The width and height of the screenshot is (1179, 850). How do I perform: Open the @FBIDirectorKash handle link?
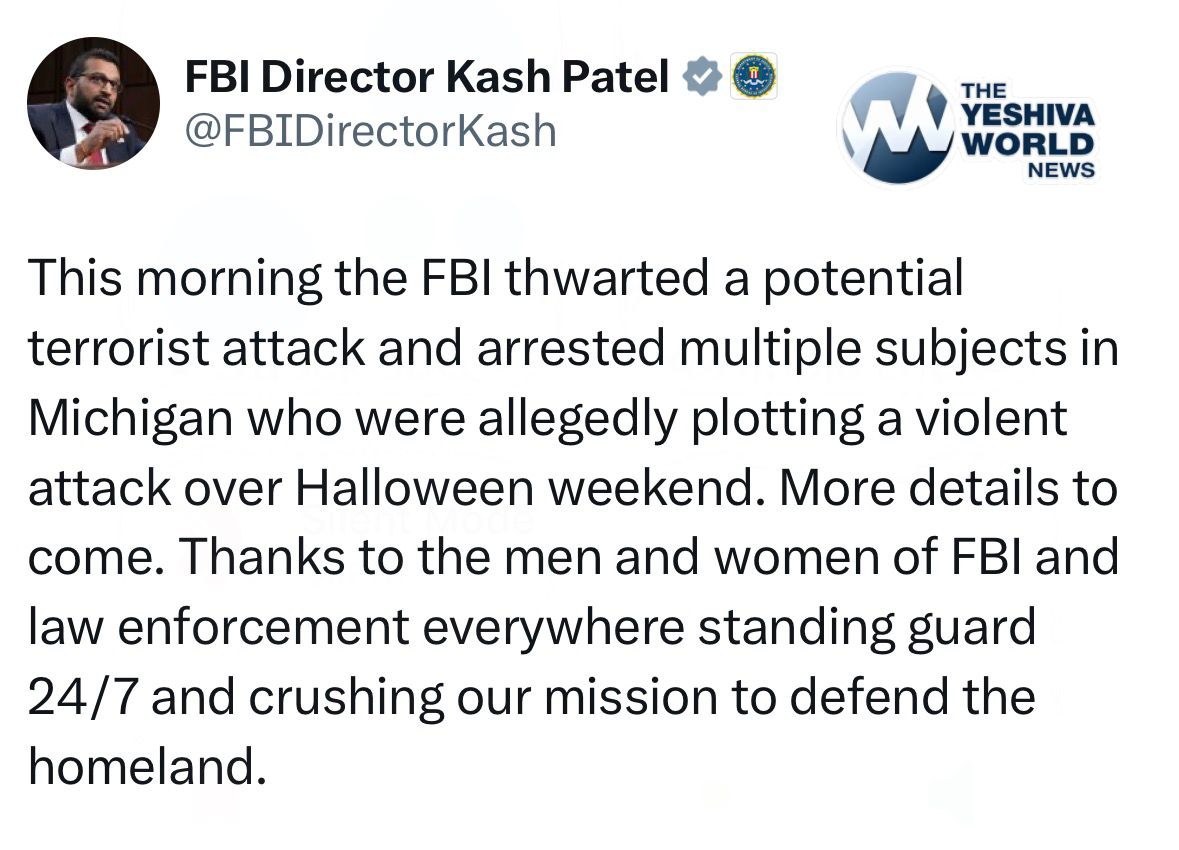[370, 130]
